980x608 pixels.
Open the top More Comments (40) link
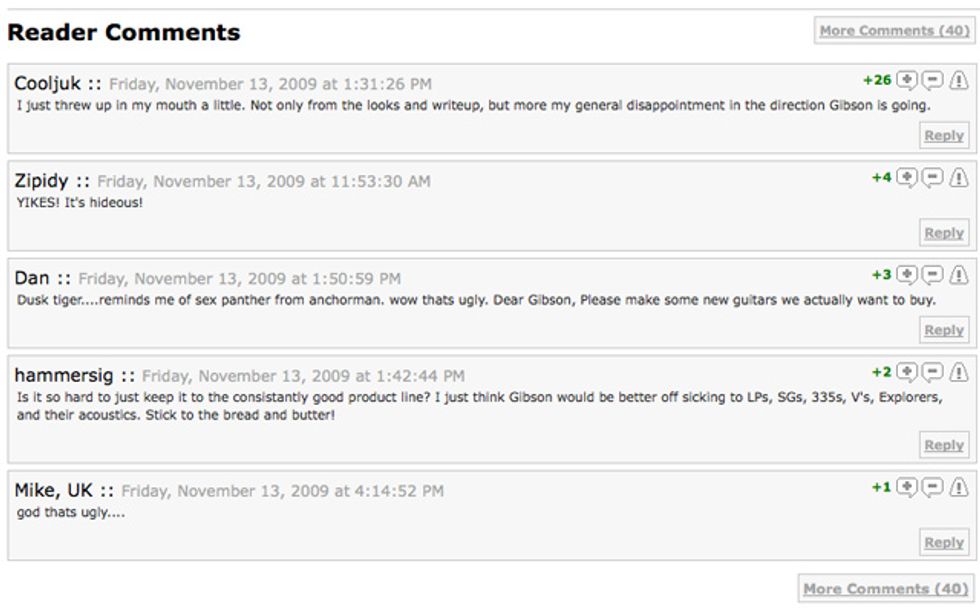click(894, 31)
